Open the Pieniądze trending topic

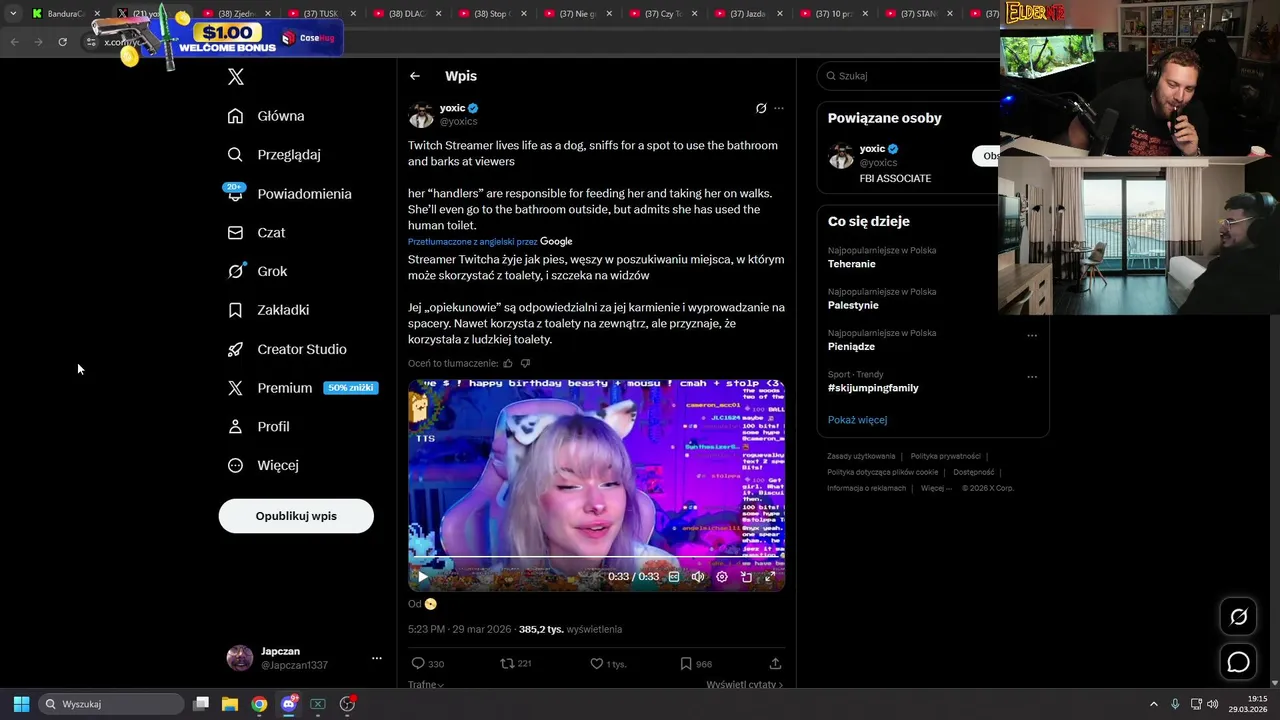coord(851,347)
